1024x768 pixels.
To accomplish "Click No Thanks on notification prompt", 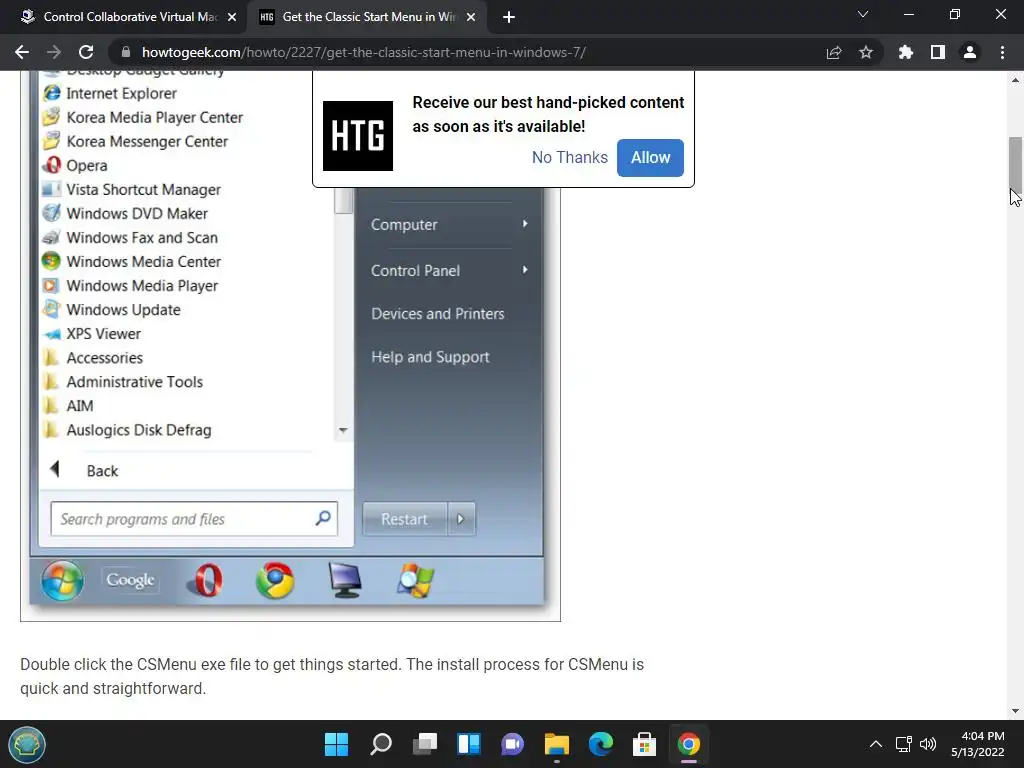I will (569, 157).
